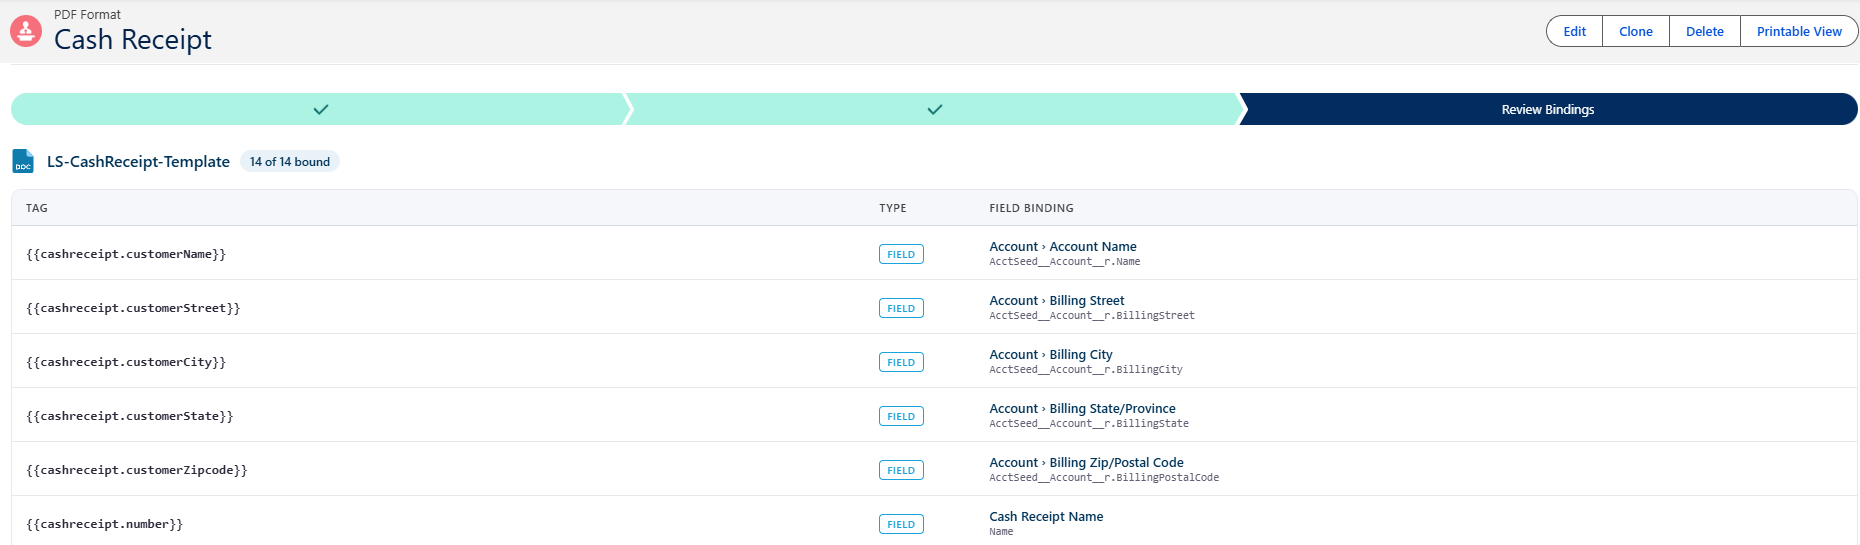Screen dimensions: 1860x545
Task: Select the {{cashreceipt.customerState}} tag
Action: pyautogui.click(x=130, y=416)
